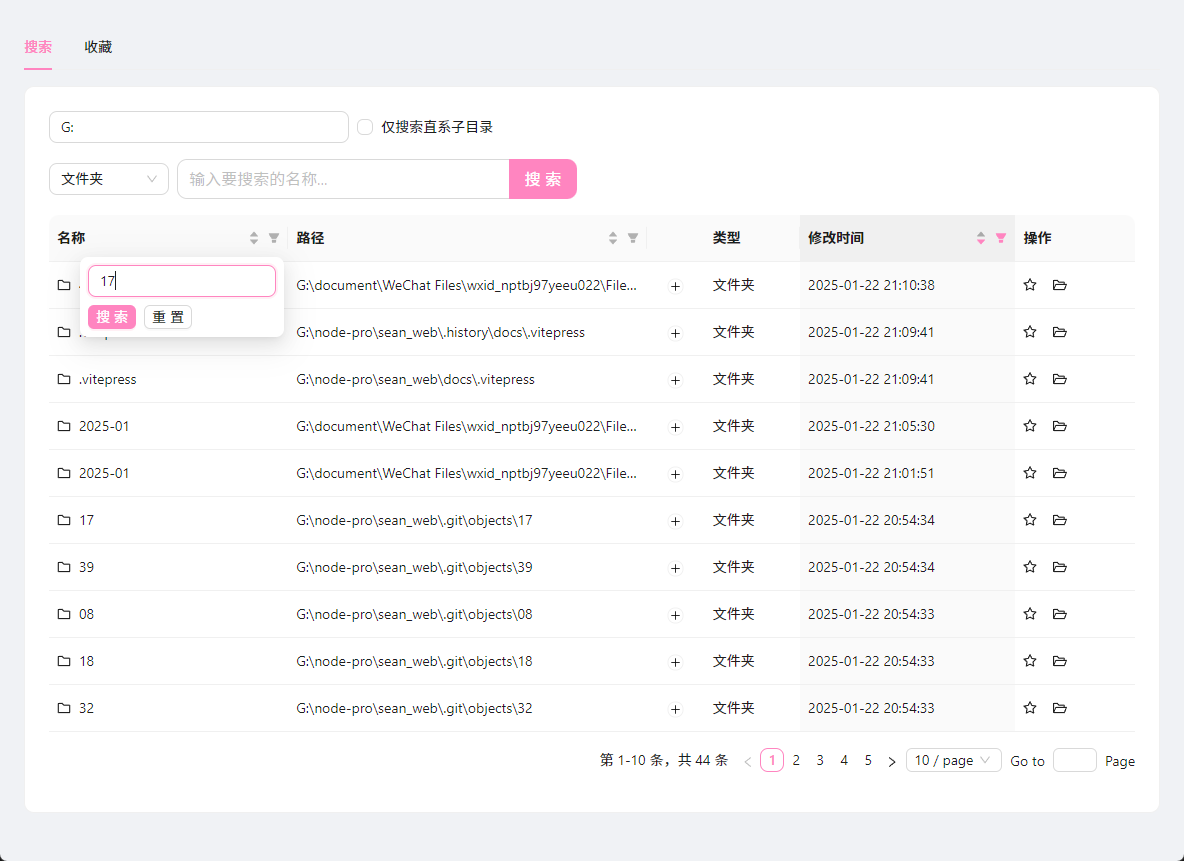Image resolution: width=1184 pixels, height=861 pixels.
Task: Click the large pink 搜索 button
Action: 543,179
